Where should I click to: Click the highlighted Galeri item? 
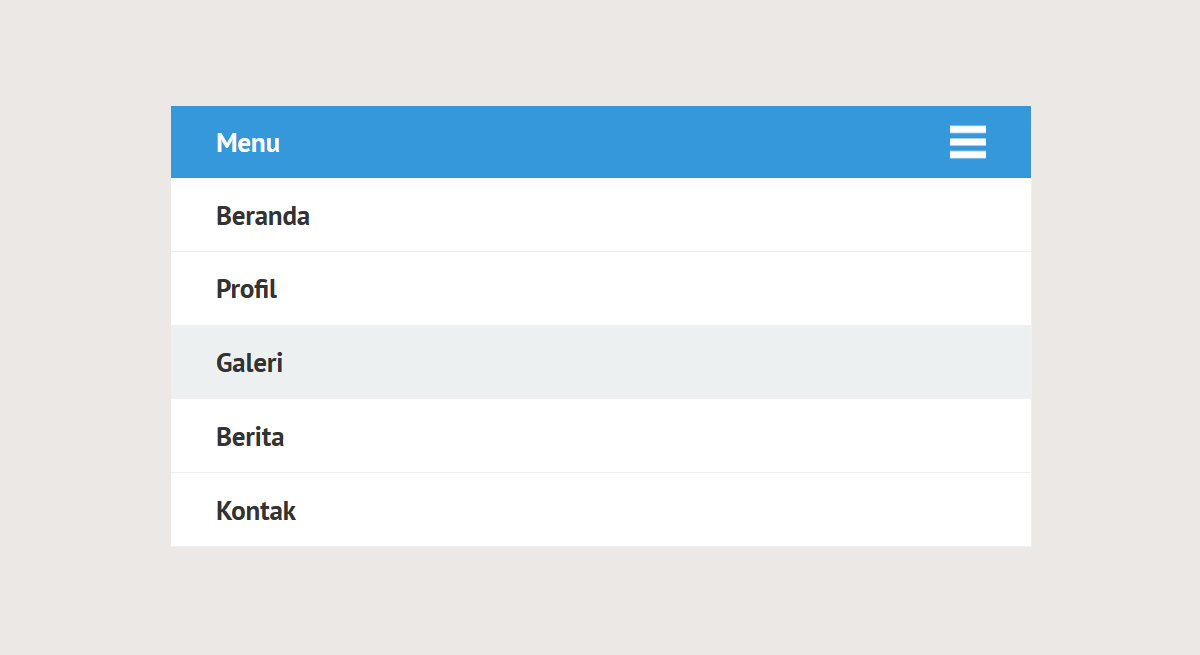tap(601, 362)
